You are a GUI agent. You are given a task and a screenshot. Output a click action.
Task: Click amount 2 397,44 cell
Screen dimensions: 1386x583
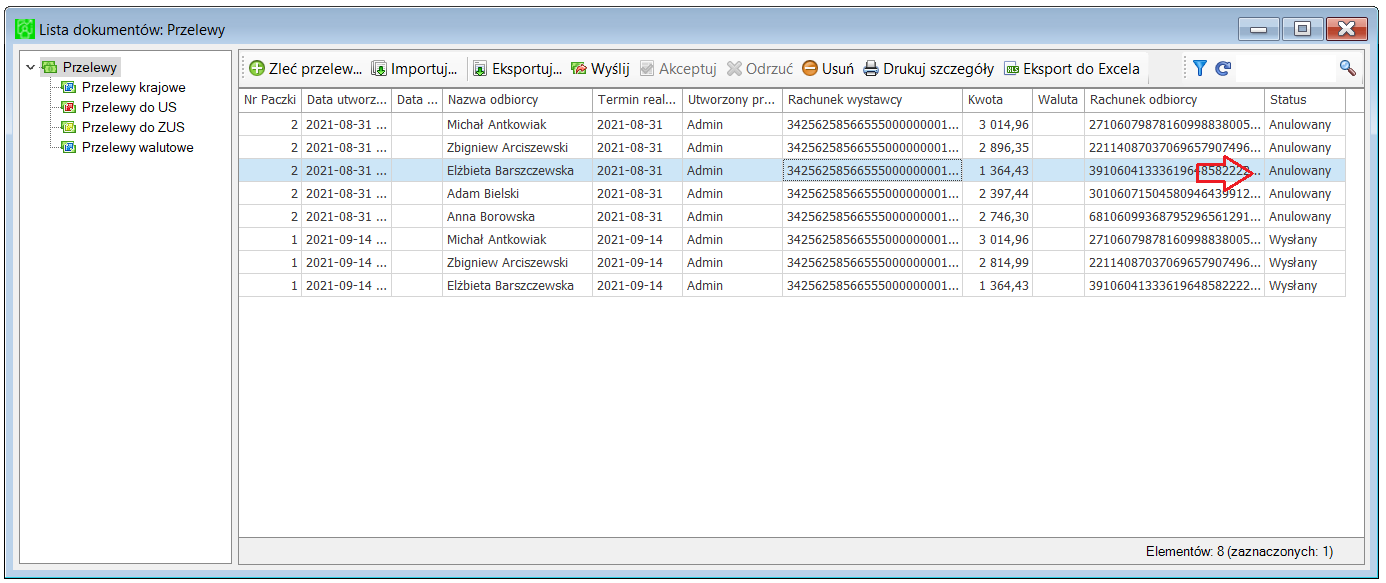point(997,194)
